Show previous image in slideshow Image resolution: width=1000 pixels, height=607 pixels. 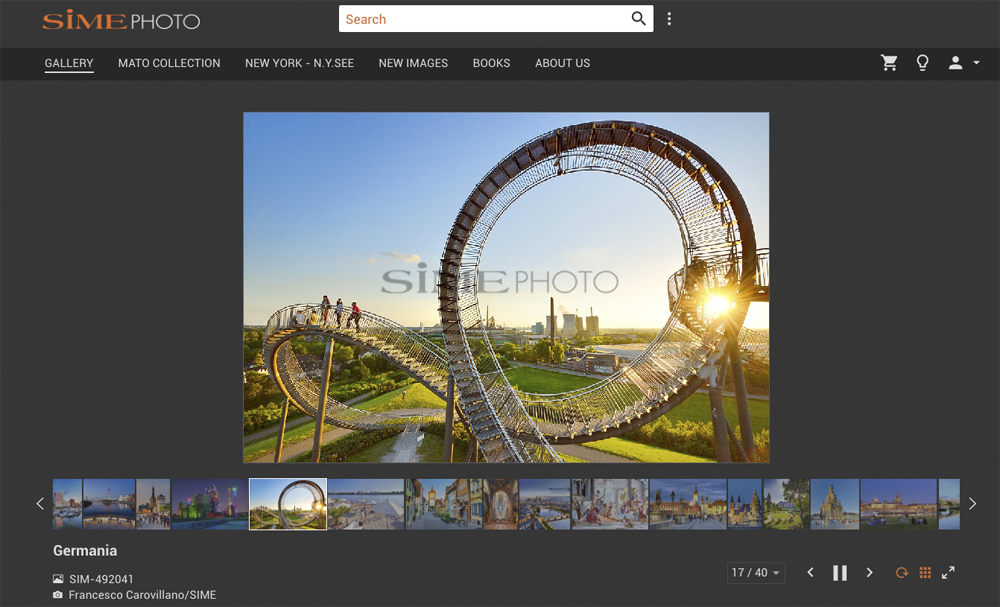click(810, 573)
